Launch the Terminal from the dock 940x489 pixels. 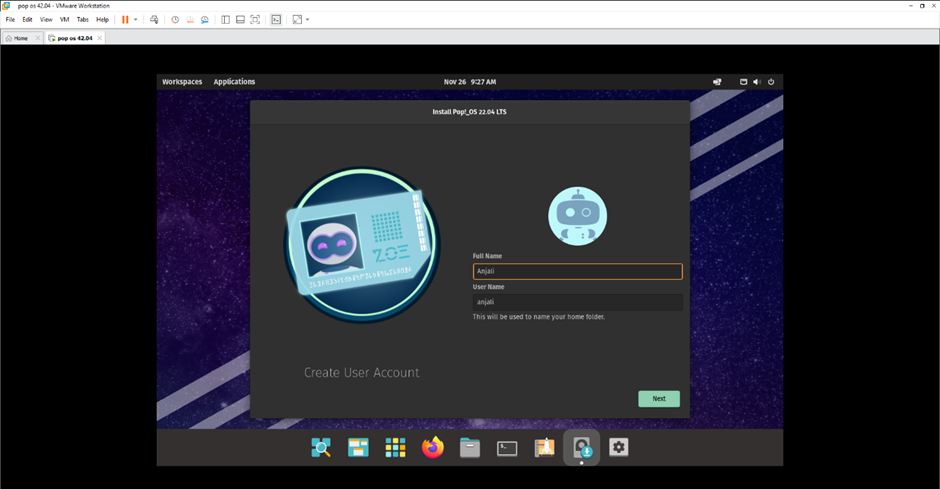507,448
